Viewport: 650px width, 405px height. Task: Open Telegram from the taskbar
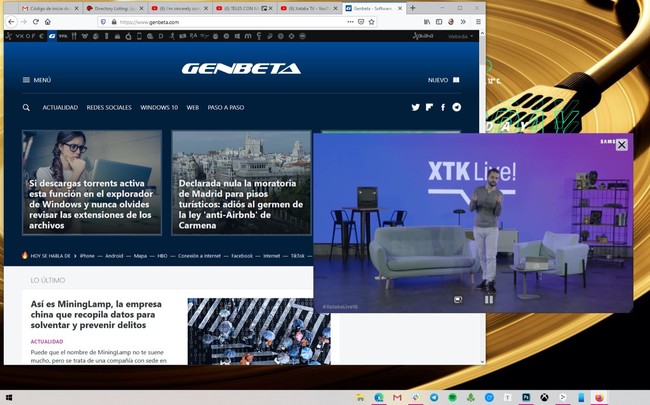point(434,398)
